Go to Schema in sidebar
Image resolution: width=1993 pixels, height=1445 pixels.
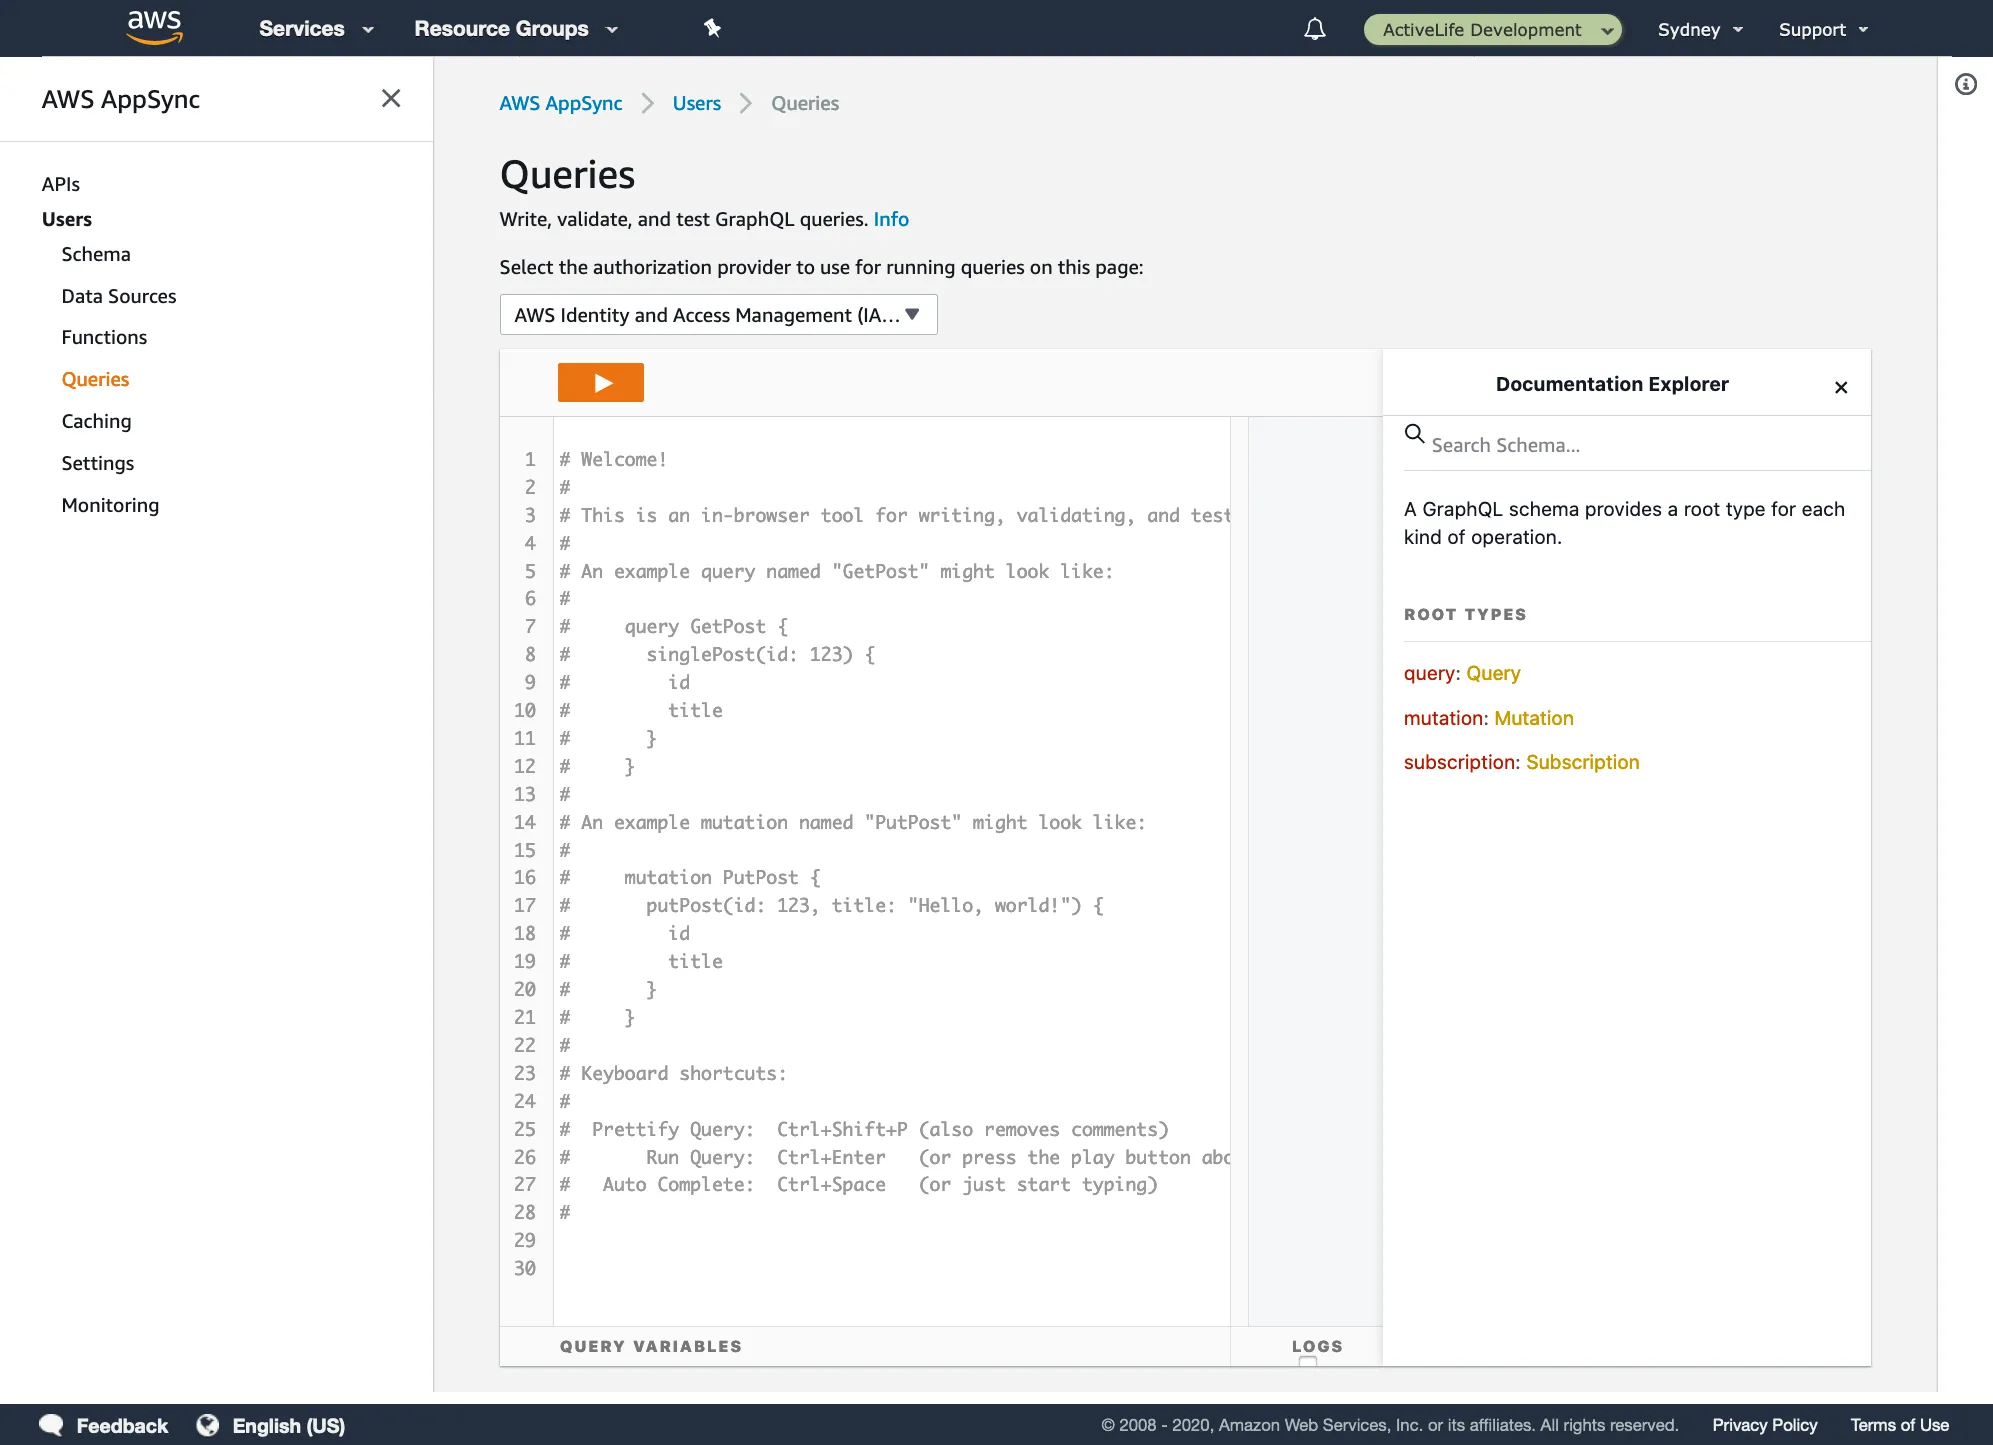pyautogui.click(x=96, y=254)
